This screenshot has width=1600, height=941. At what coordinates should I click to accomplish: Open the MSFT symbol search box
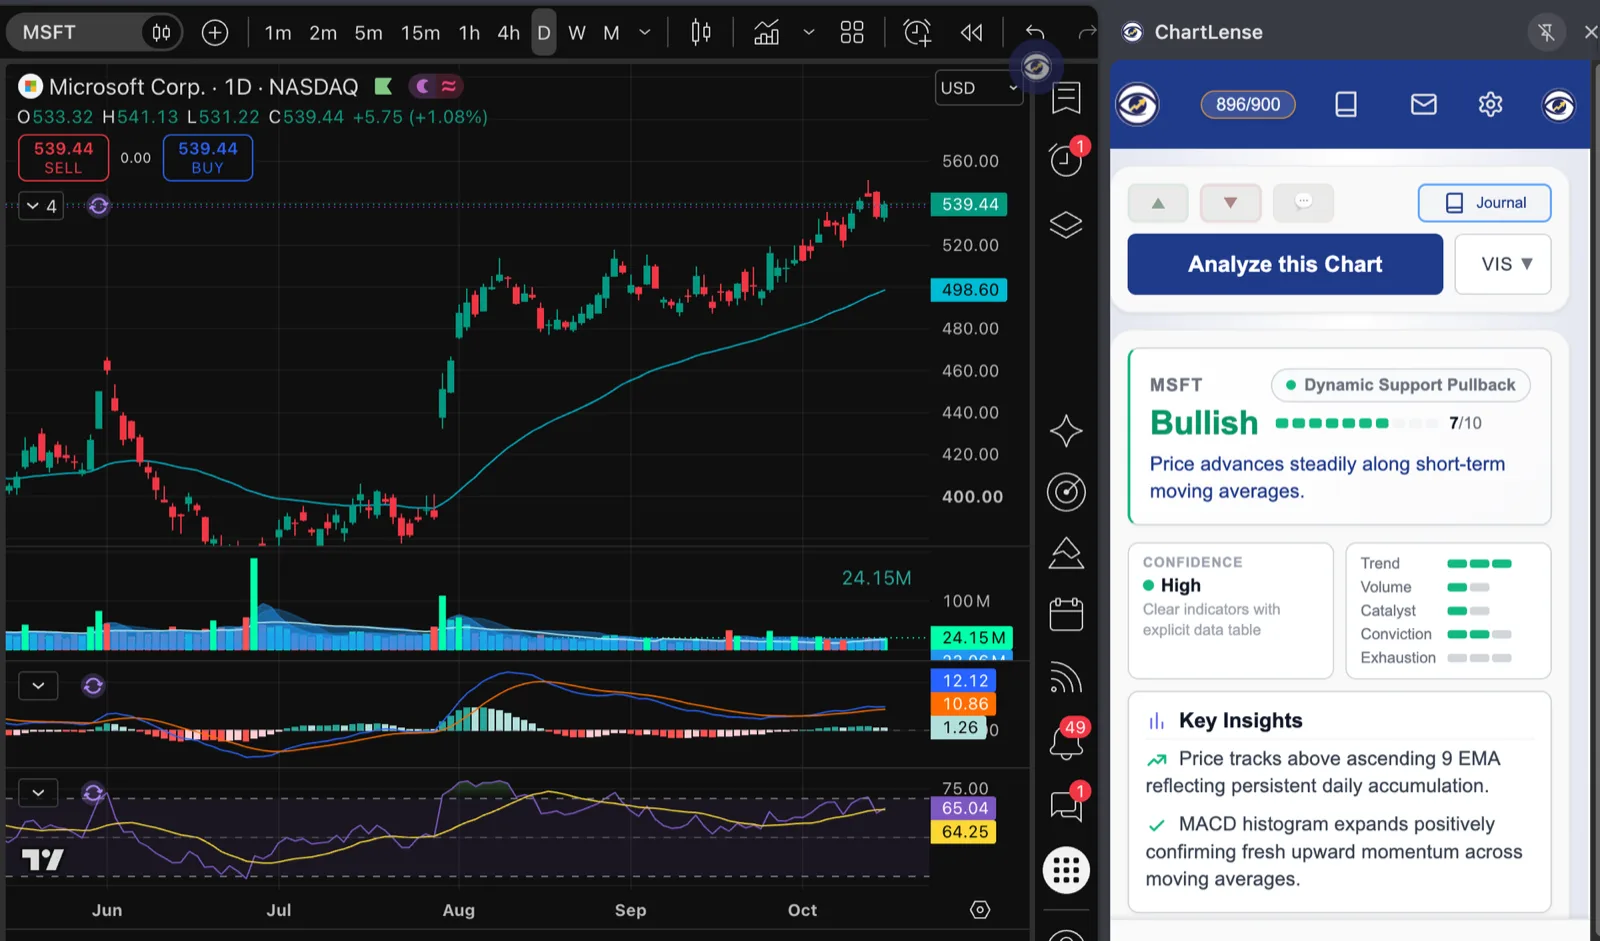click(75, 33)
